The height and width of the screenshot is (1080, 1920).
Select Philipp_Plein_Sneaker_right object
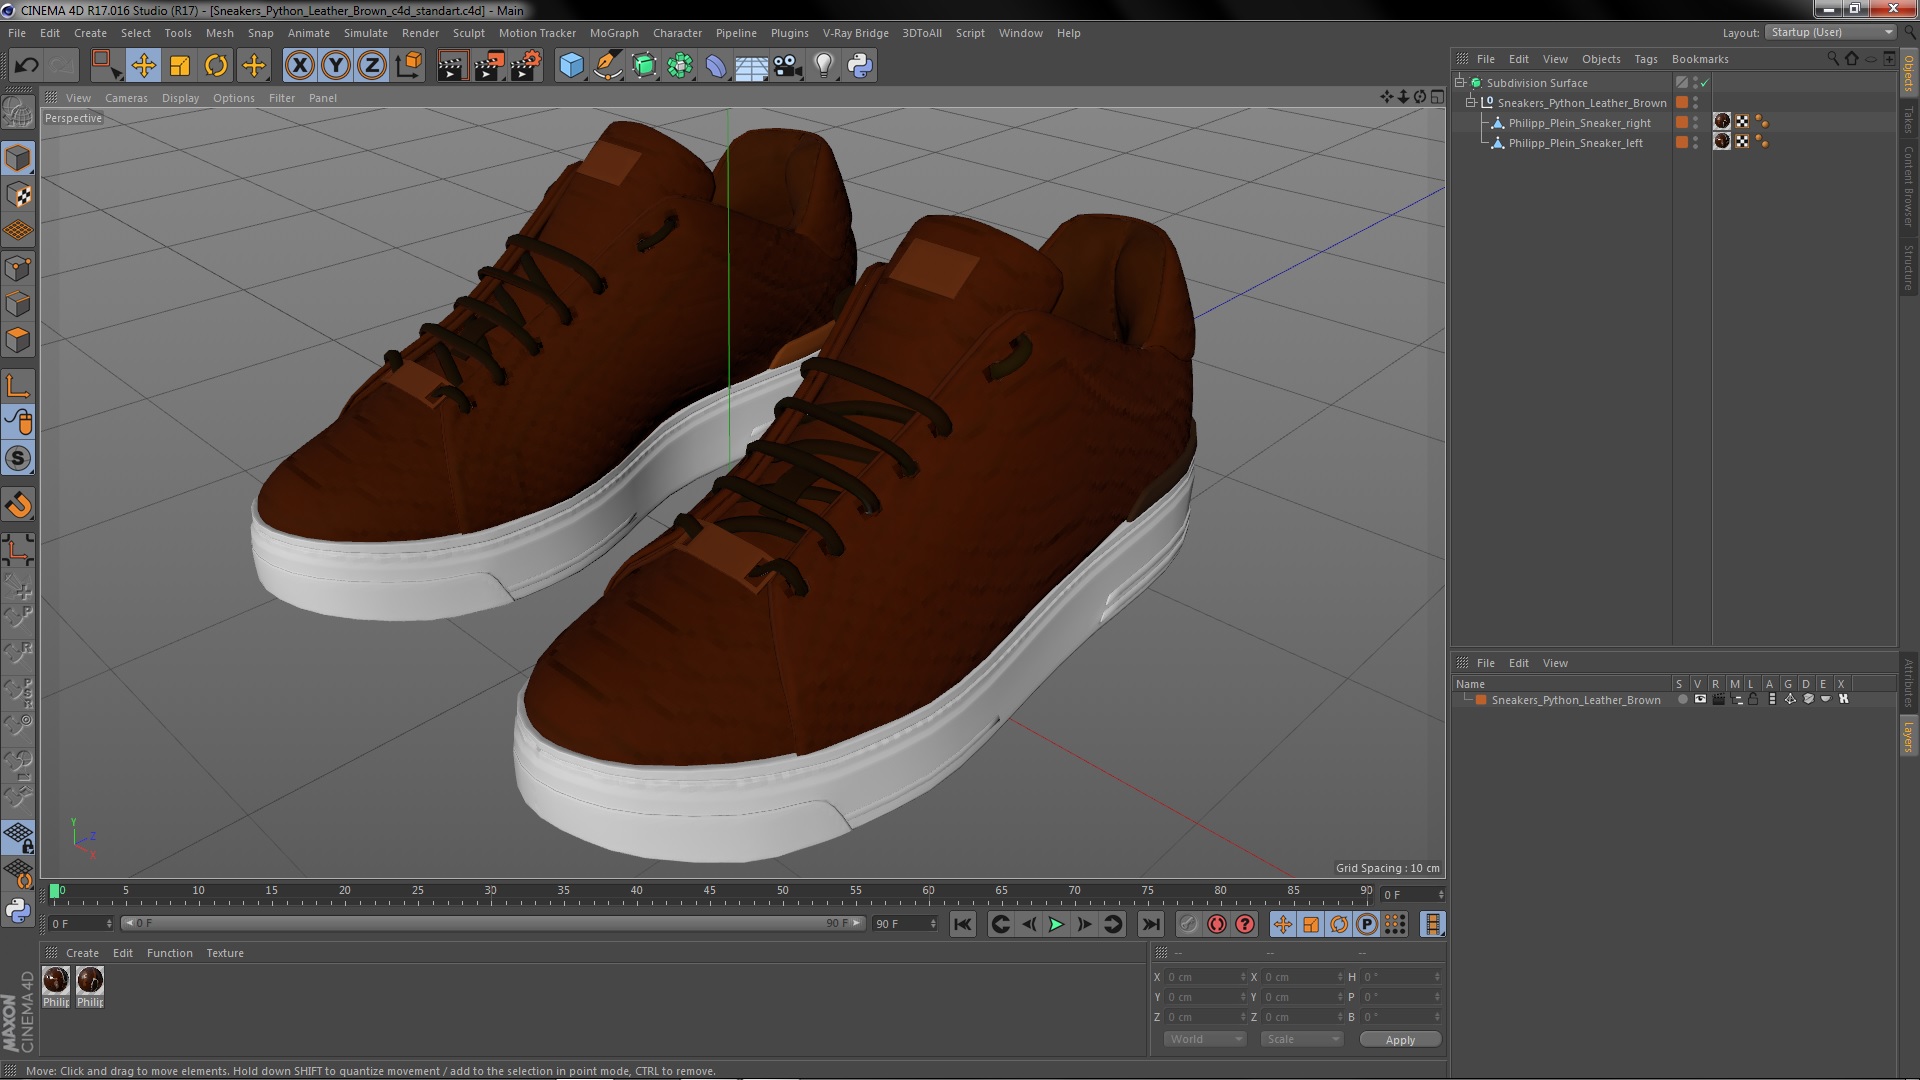(1579, 123)
